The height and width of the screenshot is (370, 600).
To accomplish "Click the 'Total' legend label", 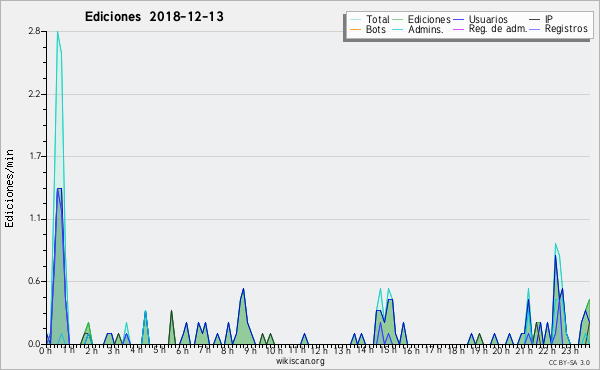I will pyautogui.click(x=378, y=19).
